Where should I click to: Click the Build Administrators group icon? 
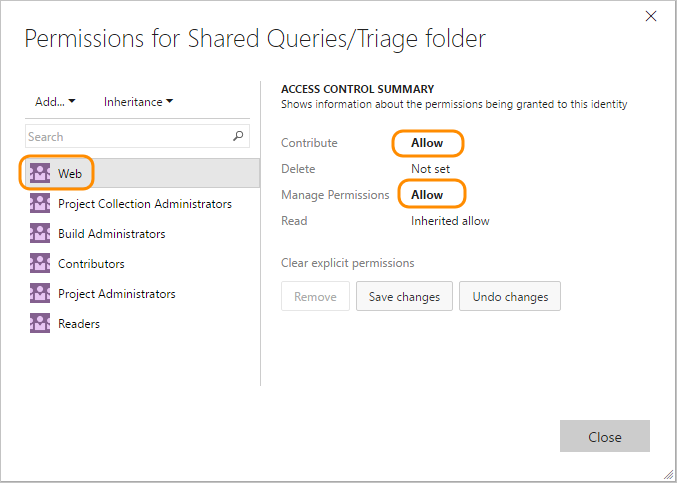coord(40,234)
